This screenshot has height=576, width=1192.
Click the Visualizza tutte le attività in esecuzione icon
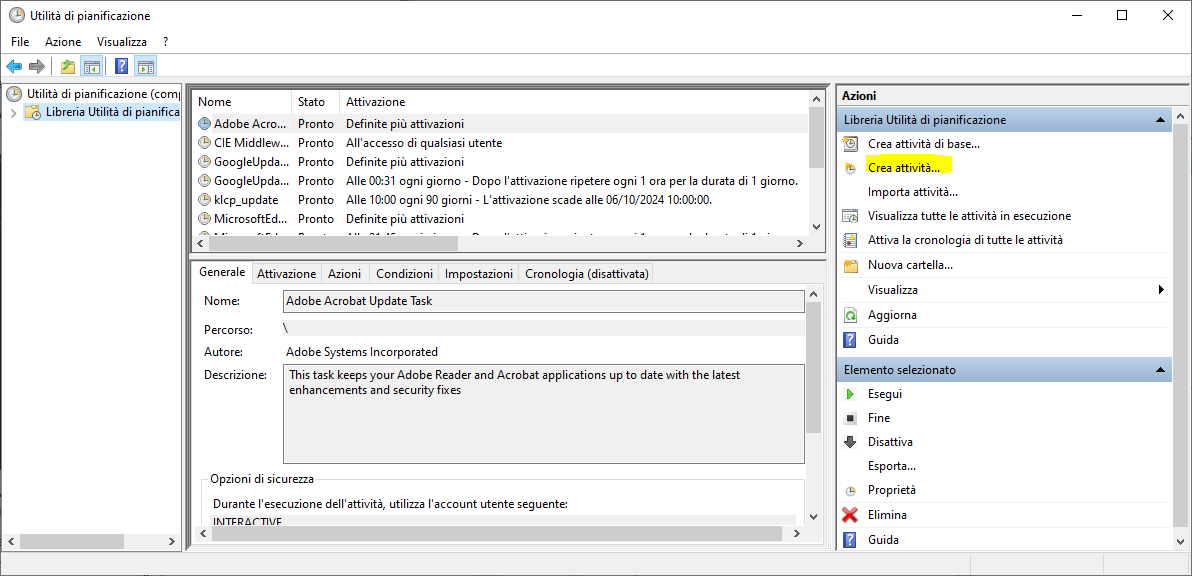pyautogui.click(x=851, y=216)
